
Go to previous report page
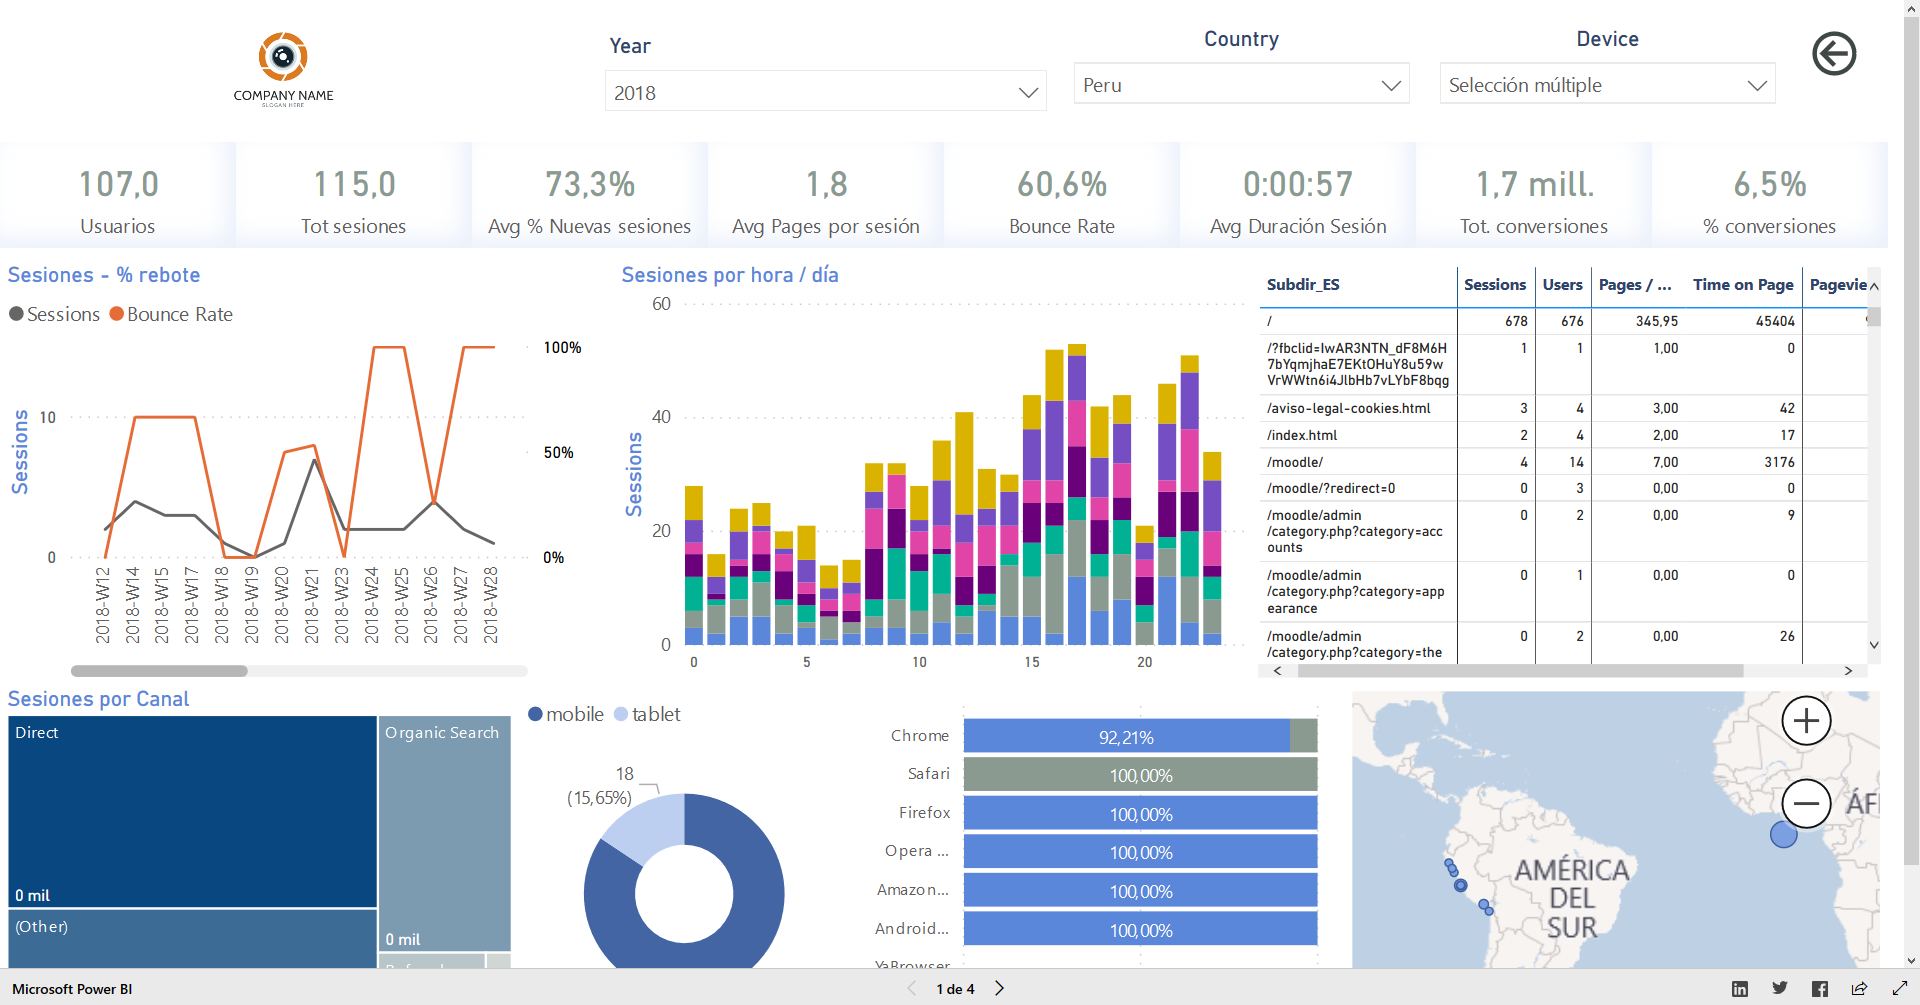click(x=911, y=989)
